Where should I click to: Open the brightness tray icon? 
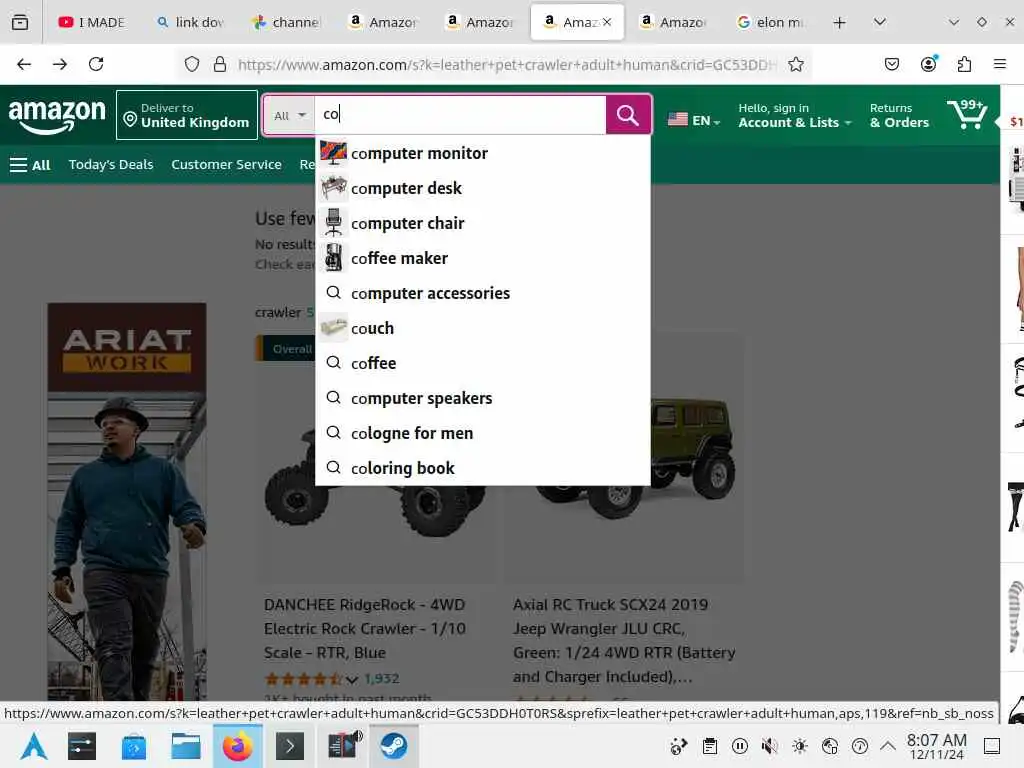tap(800, 746)
